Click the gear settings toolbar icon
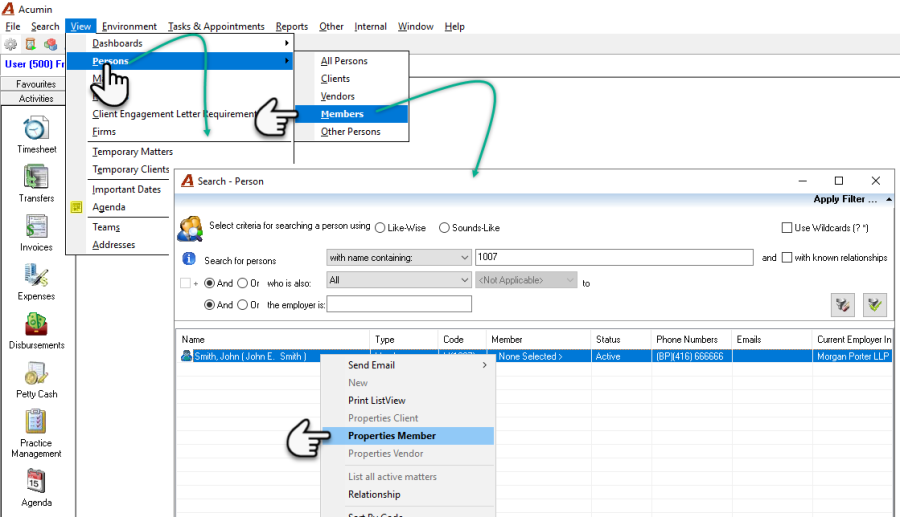The image size is (900, 517). coord(10,44)
